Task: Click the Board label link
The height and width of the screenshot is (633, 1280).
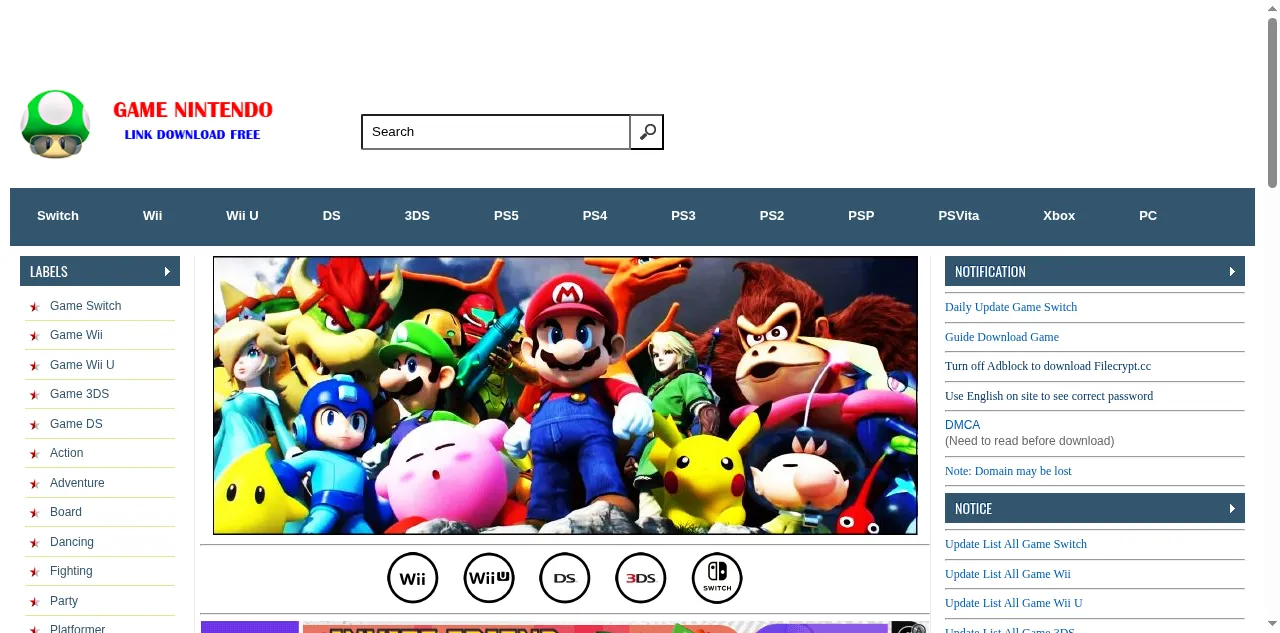Action: [66, 512]
